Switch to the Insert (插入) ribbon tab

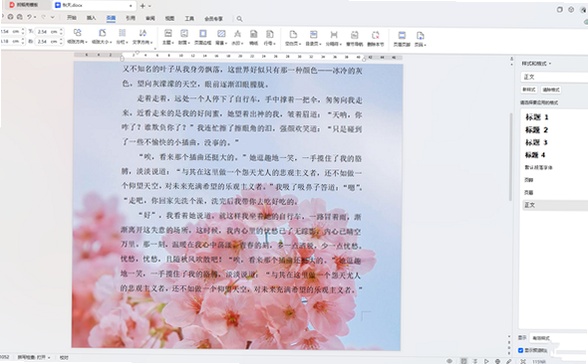(91, 18)
